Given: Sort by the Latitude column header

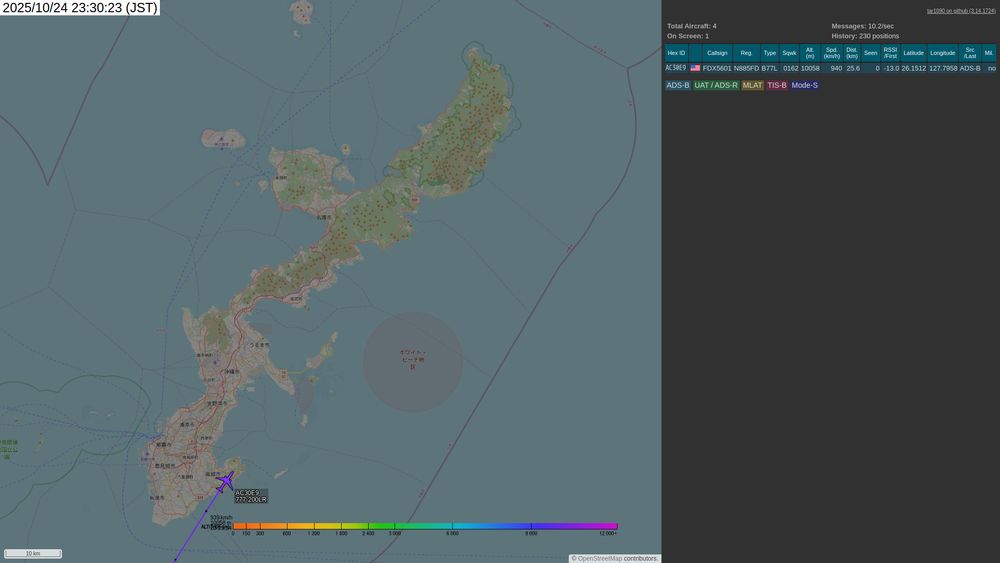Looking at the screenshot, I should [x=913, y=53].
